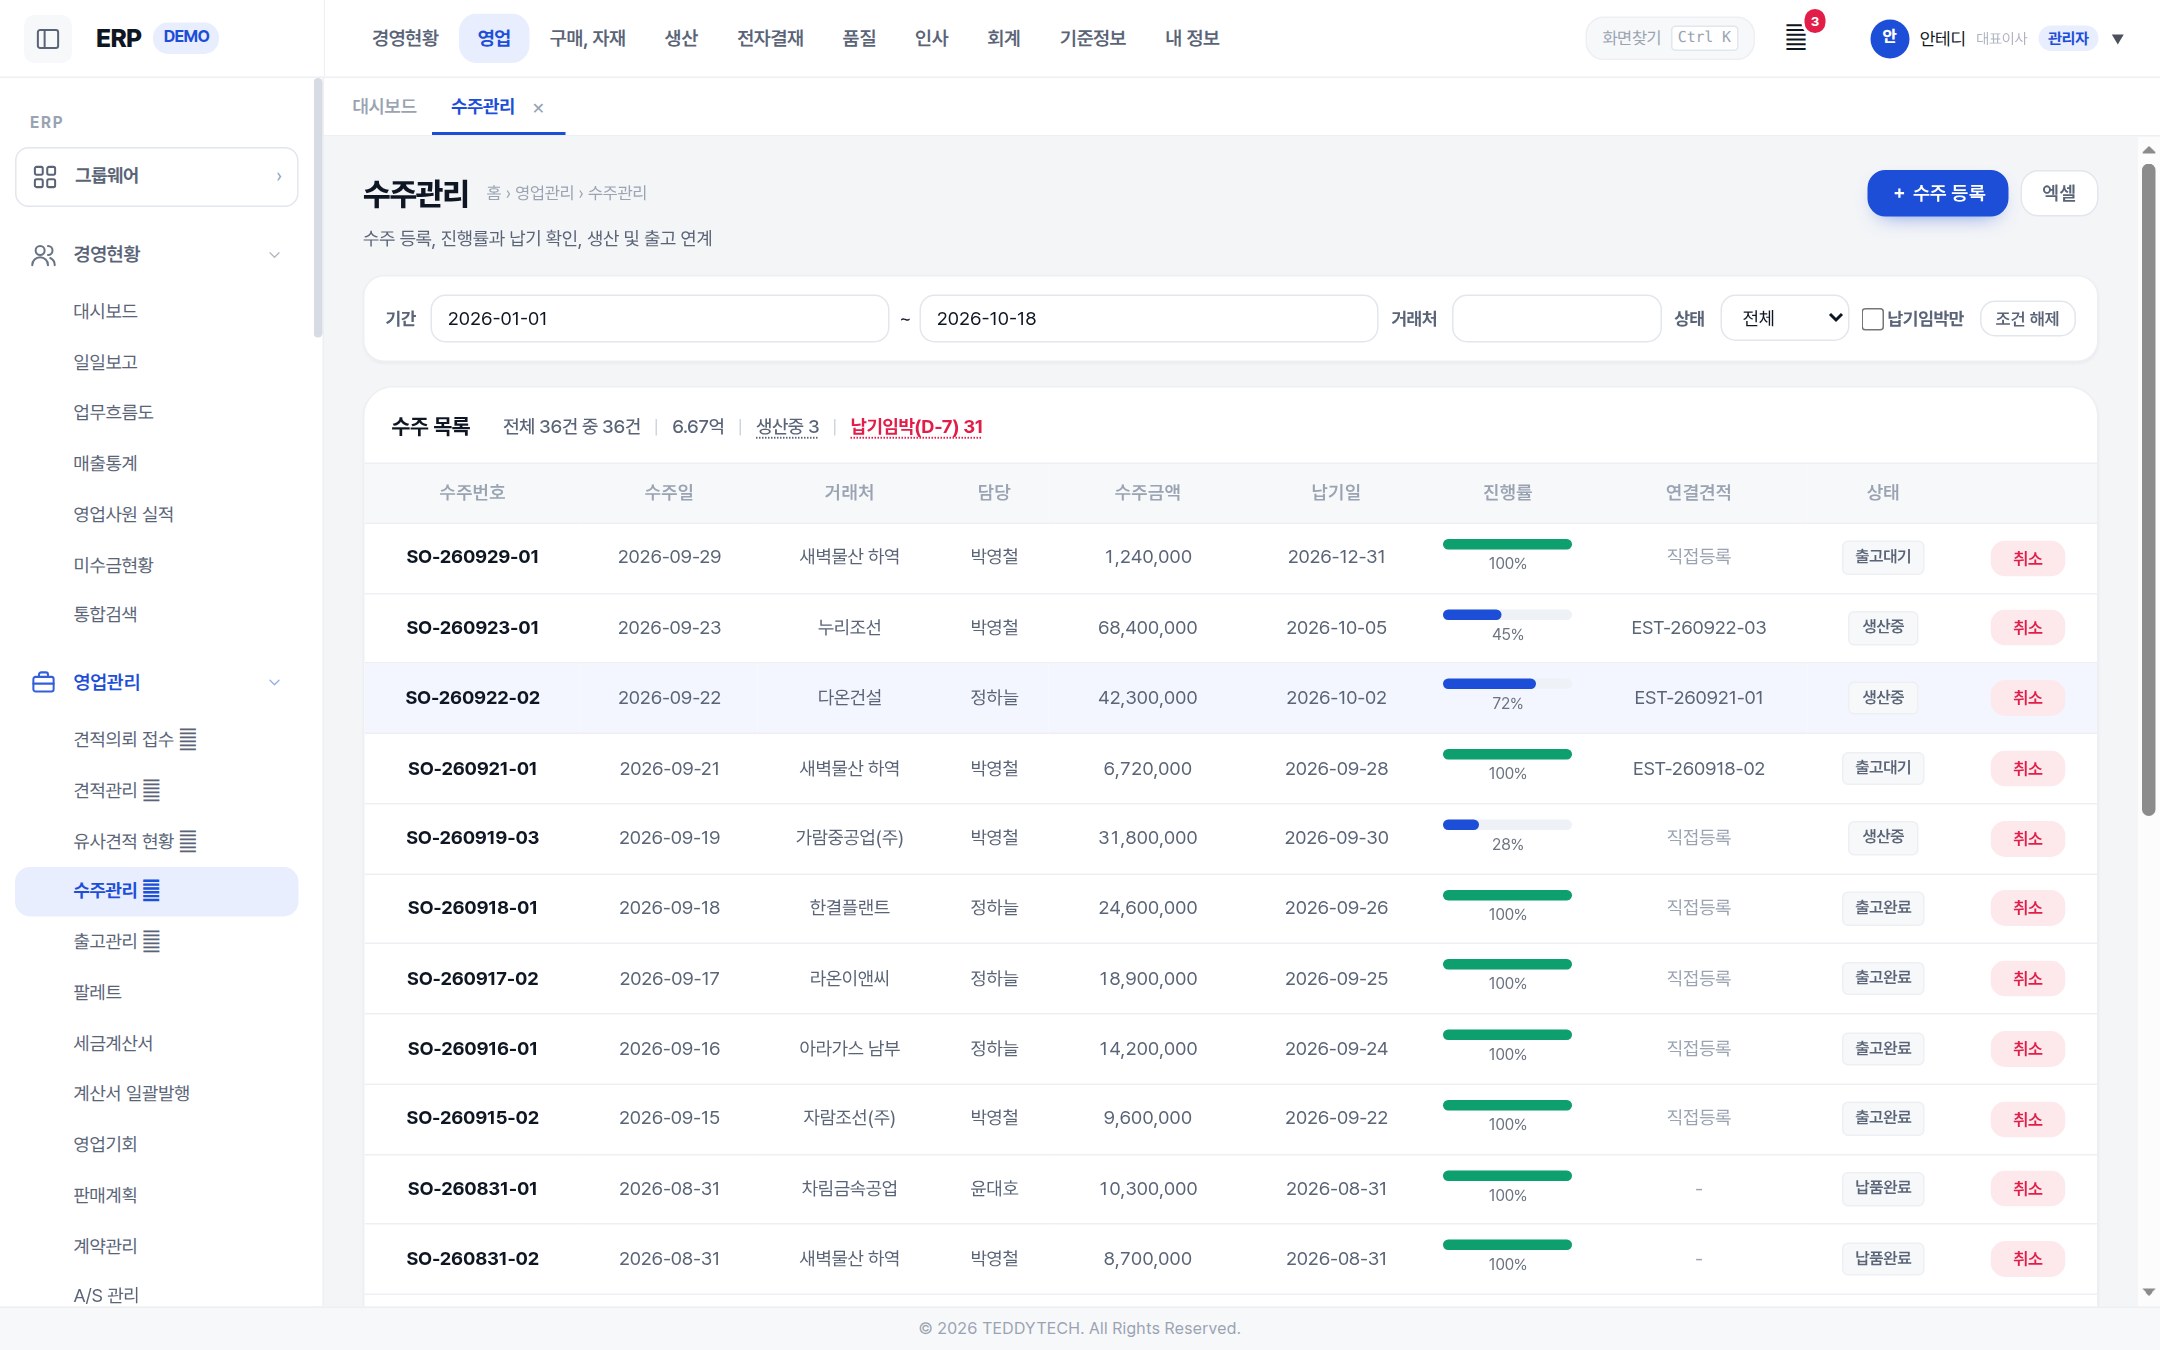
Task: Open the 영업 top menu
Action: pyautogui.click(x=494, y=38)
